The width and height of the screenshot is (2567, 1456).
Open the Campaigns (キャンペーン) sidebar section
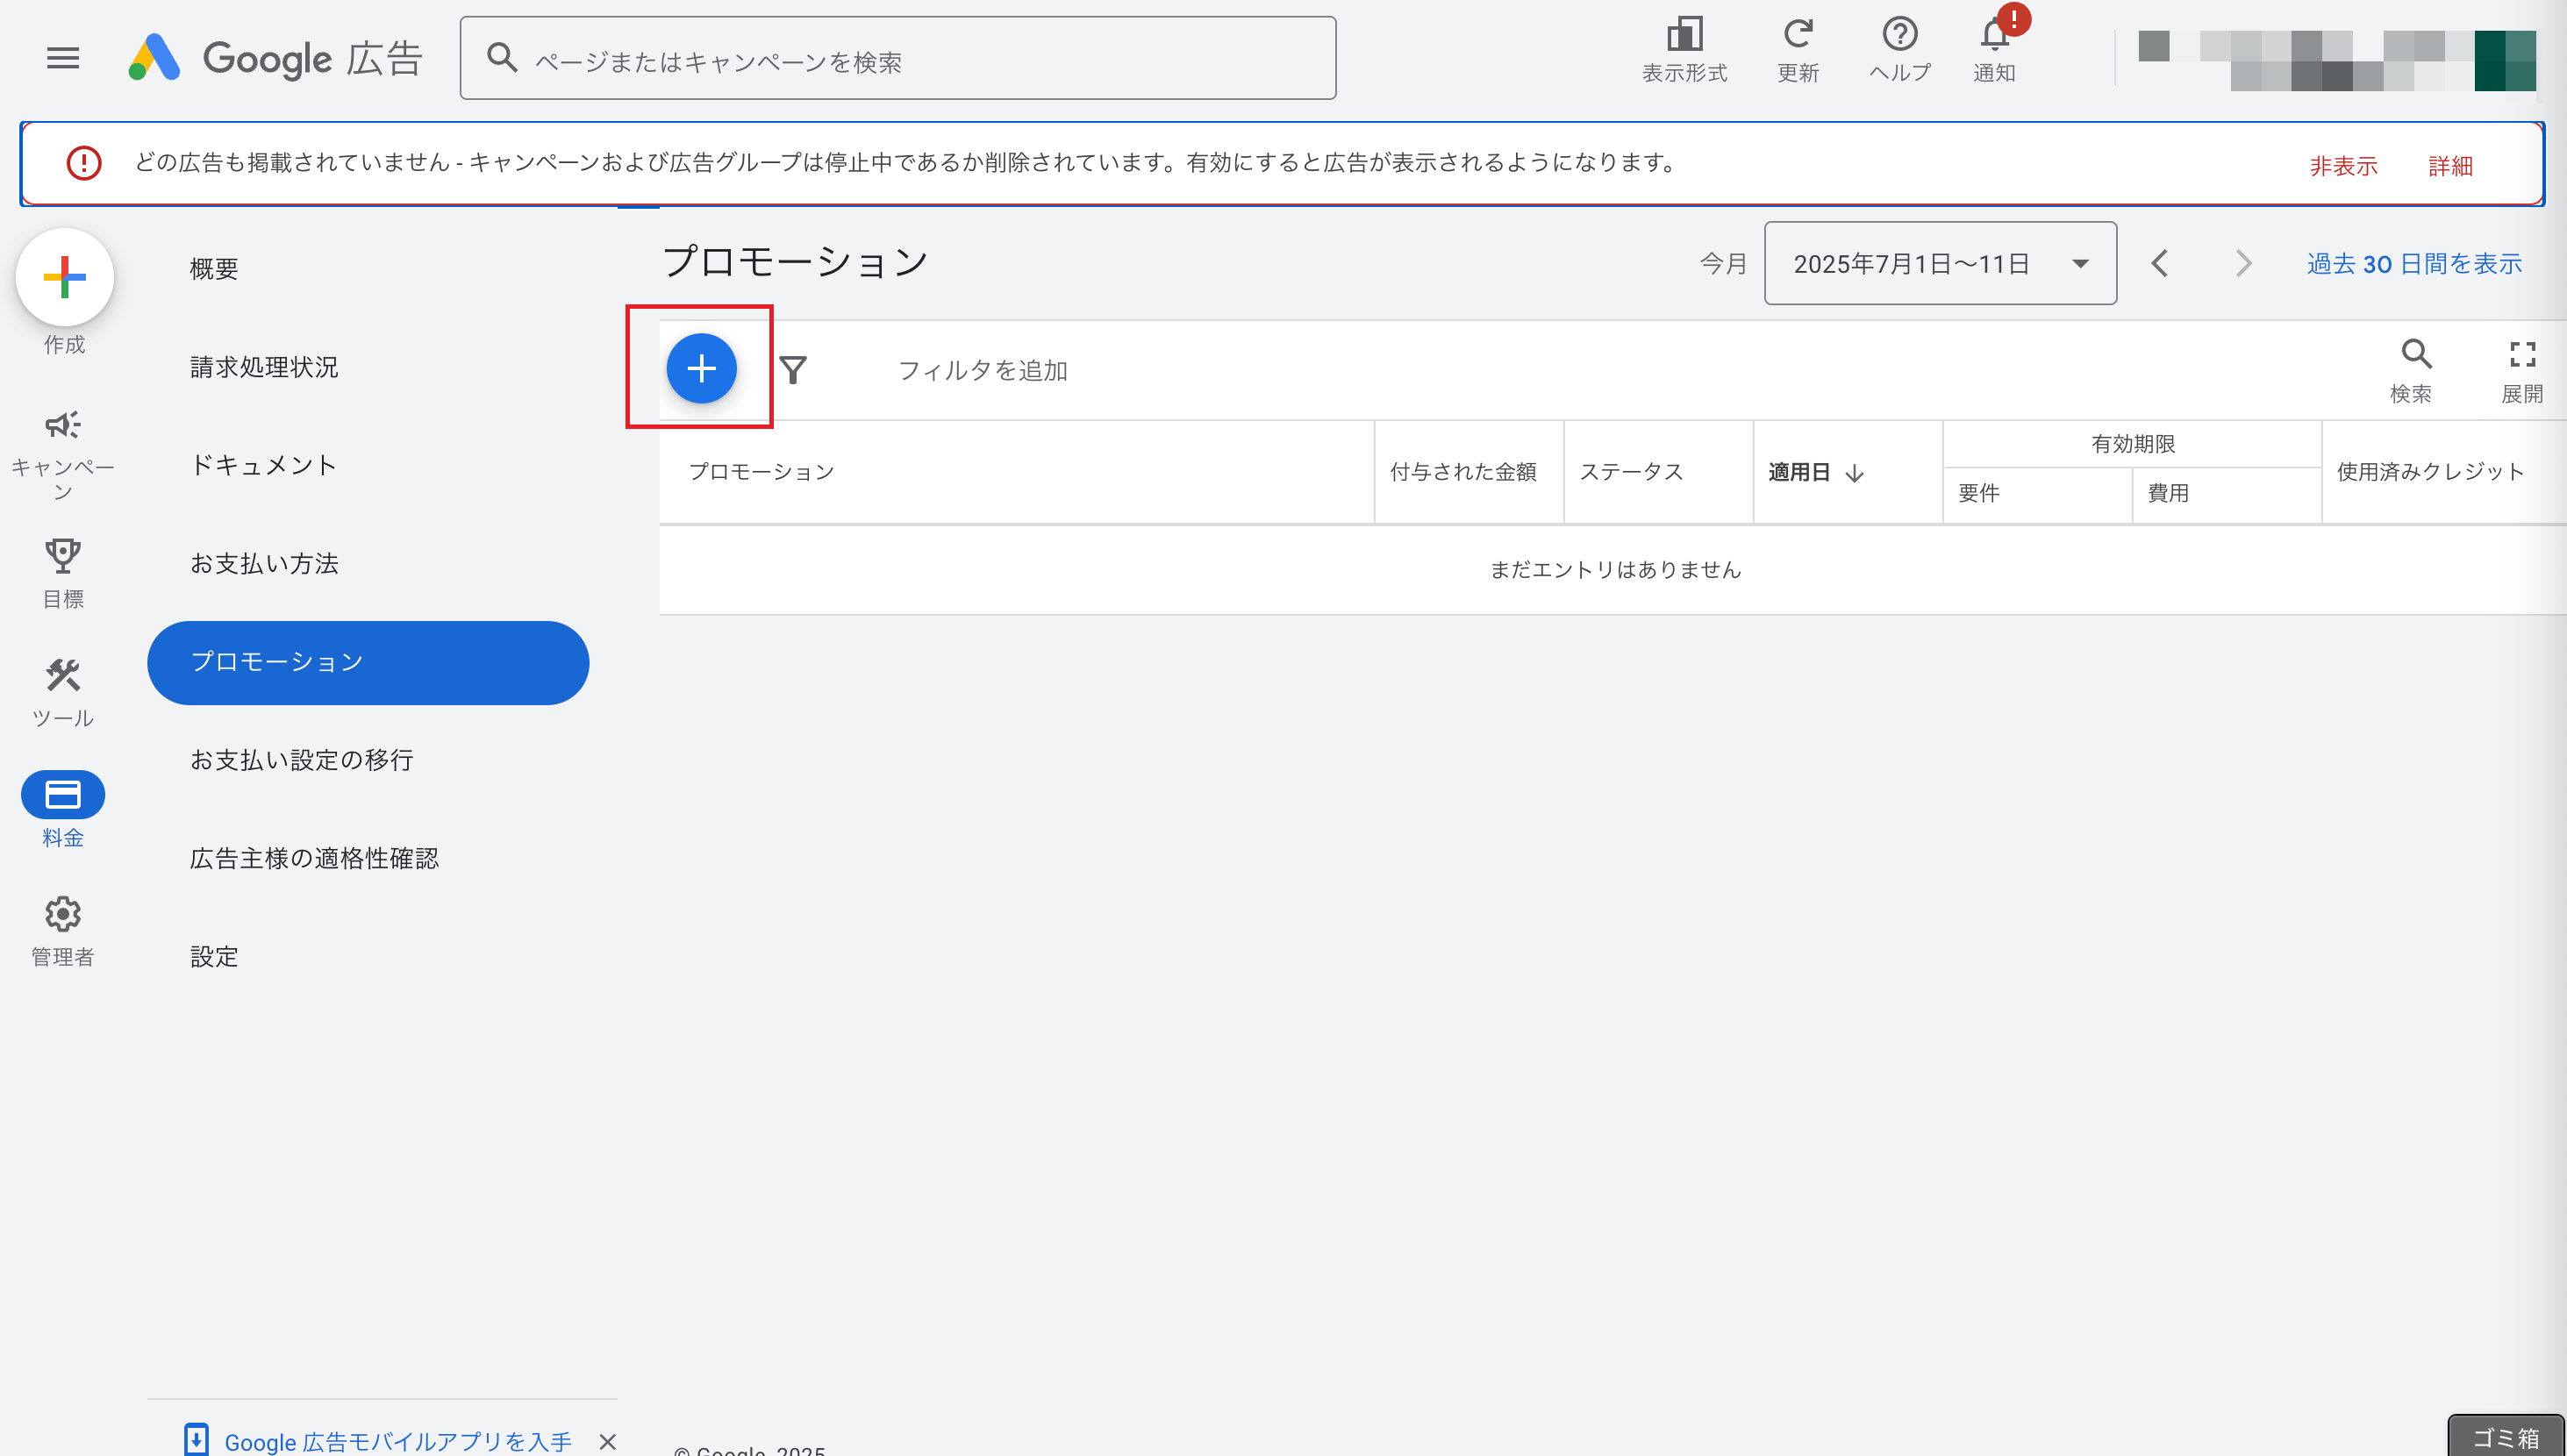point(63,426)
